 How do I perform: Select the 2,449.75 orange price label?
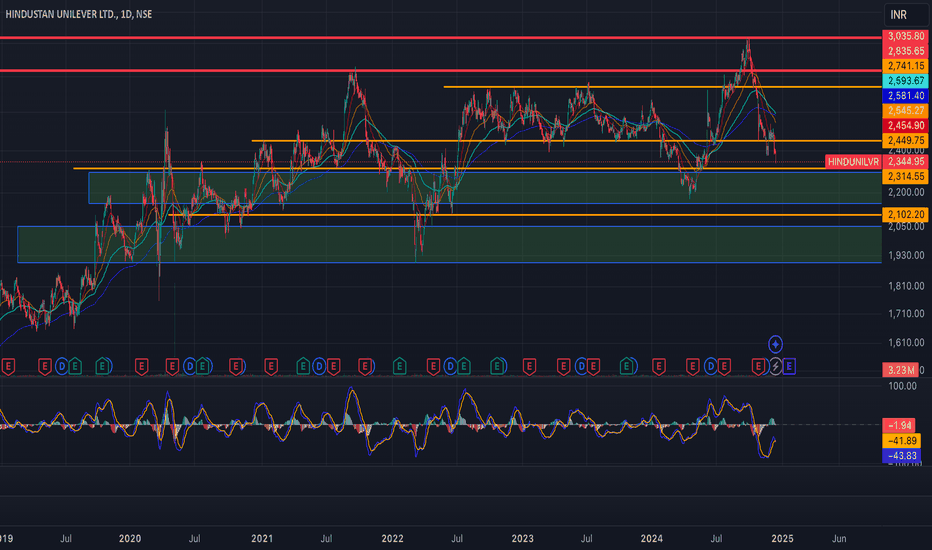[906, 140]
